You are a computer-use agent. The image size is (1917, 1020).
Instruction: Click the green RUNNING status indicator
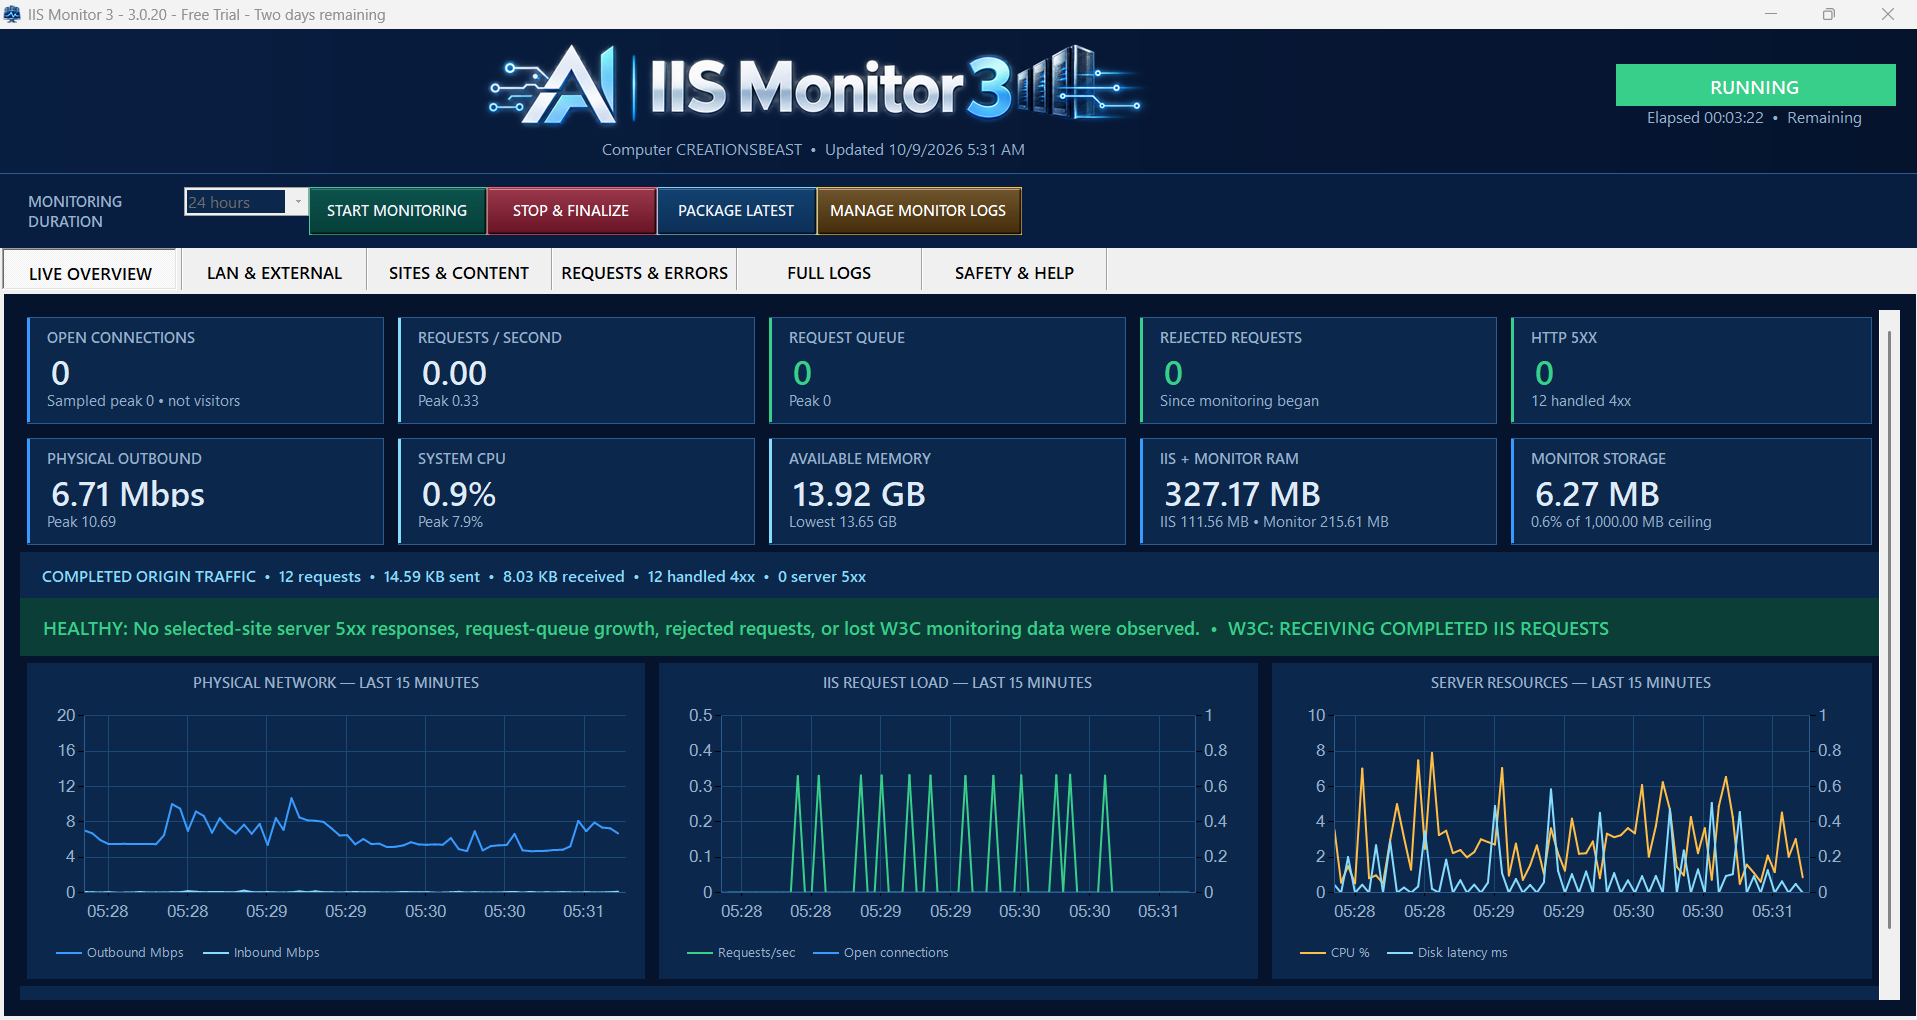1755,86
